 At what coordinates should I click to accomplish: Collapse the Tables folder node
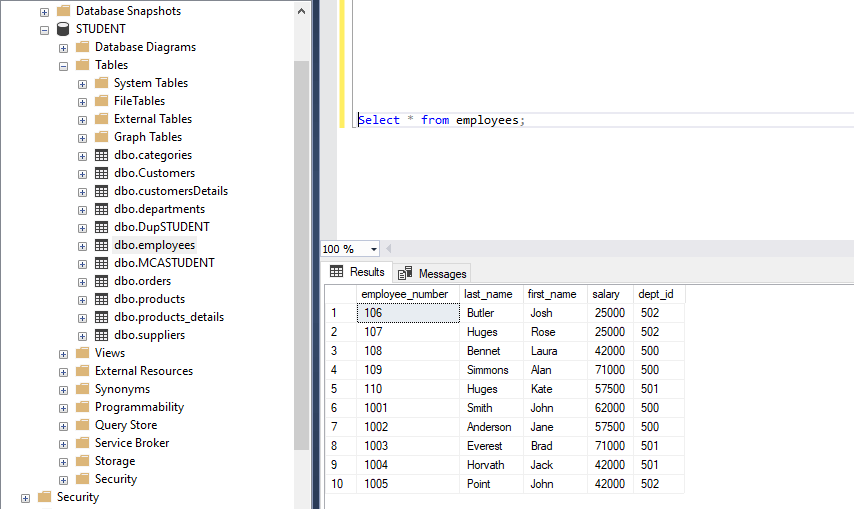pyautogui.click(x=64, y=66)
